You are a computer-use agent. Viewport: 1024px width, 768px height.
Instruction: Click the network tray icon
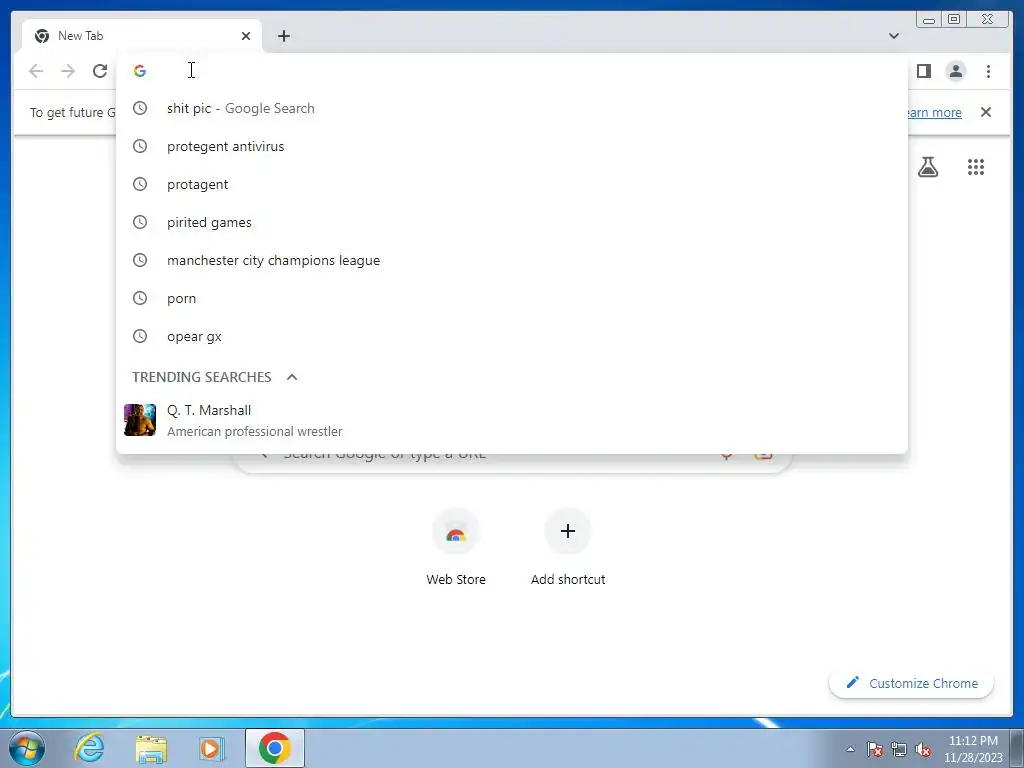click(x=899, y=749)
